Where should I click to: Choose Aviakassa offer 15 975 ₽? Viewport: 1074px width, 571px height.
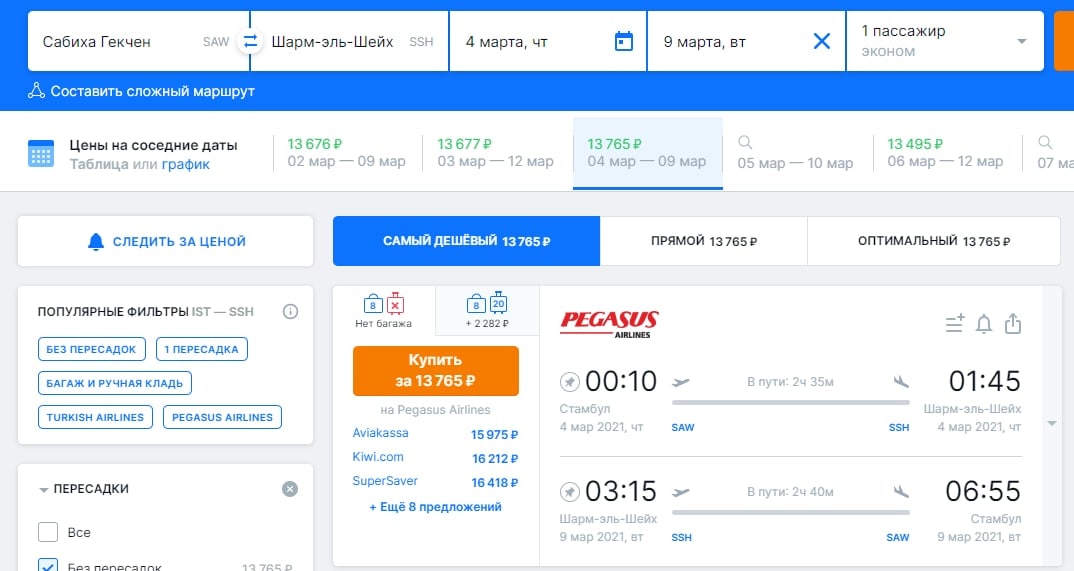tap(436, 433)
